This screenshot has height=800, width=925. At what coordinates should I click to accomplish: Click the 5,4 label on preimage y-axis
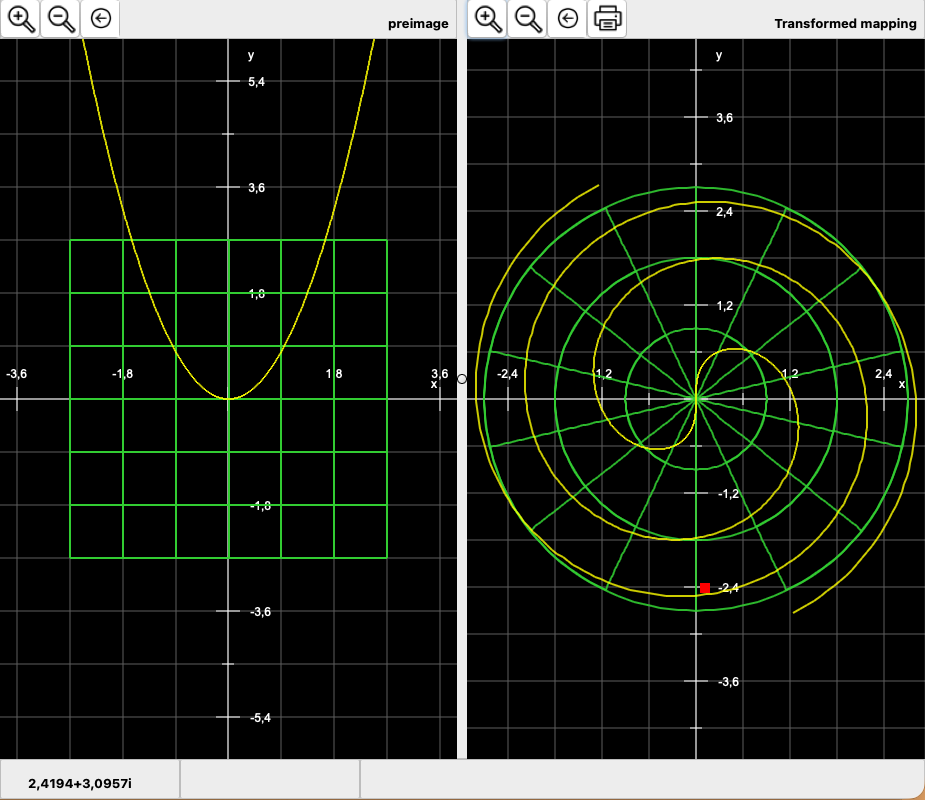click(257, 82)
